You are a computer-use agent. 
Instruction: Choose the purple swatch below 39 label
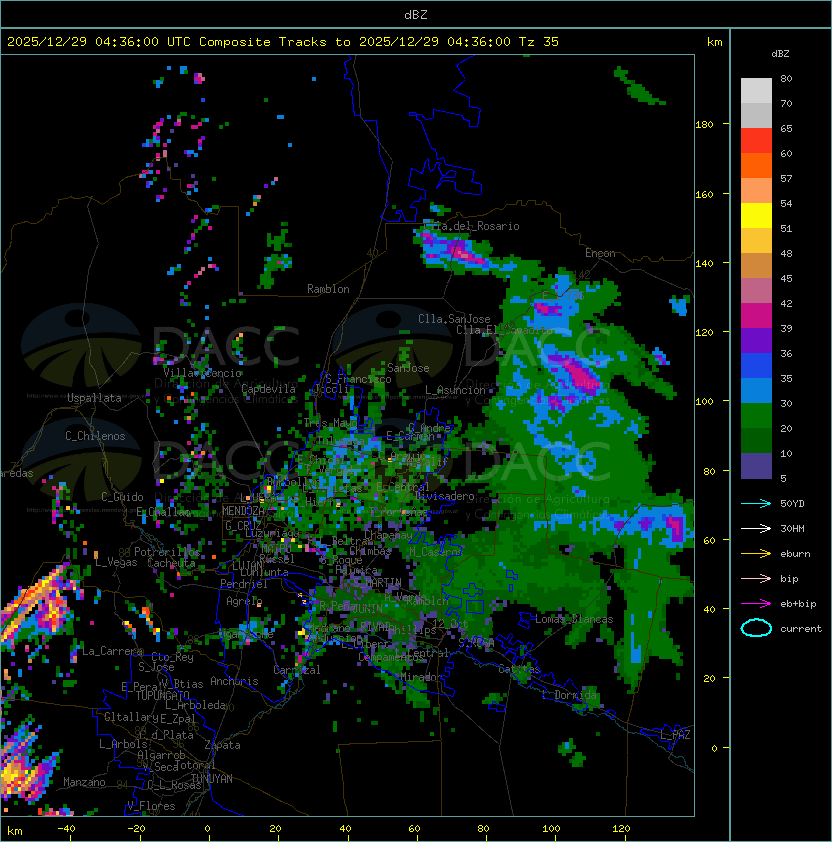756,340
